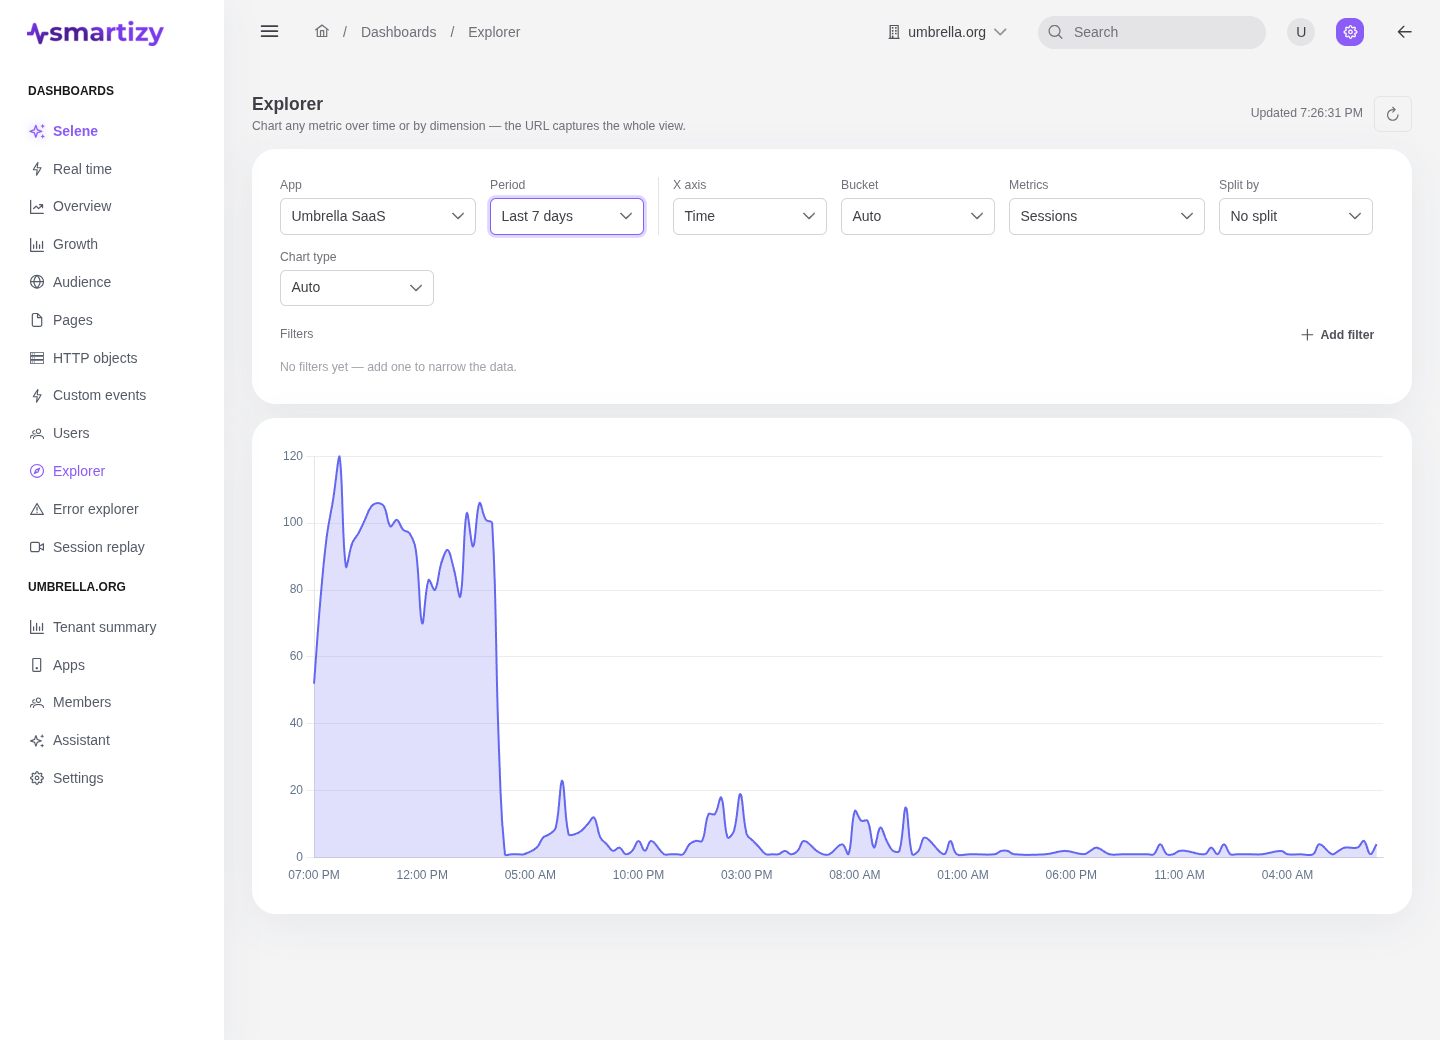Click the 100 y-axis label
Viewport: 1440px width, 1040px height.
click(292, 522)
